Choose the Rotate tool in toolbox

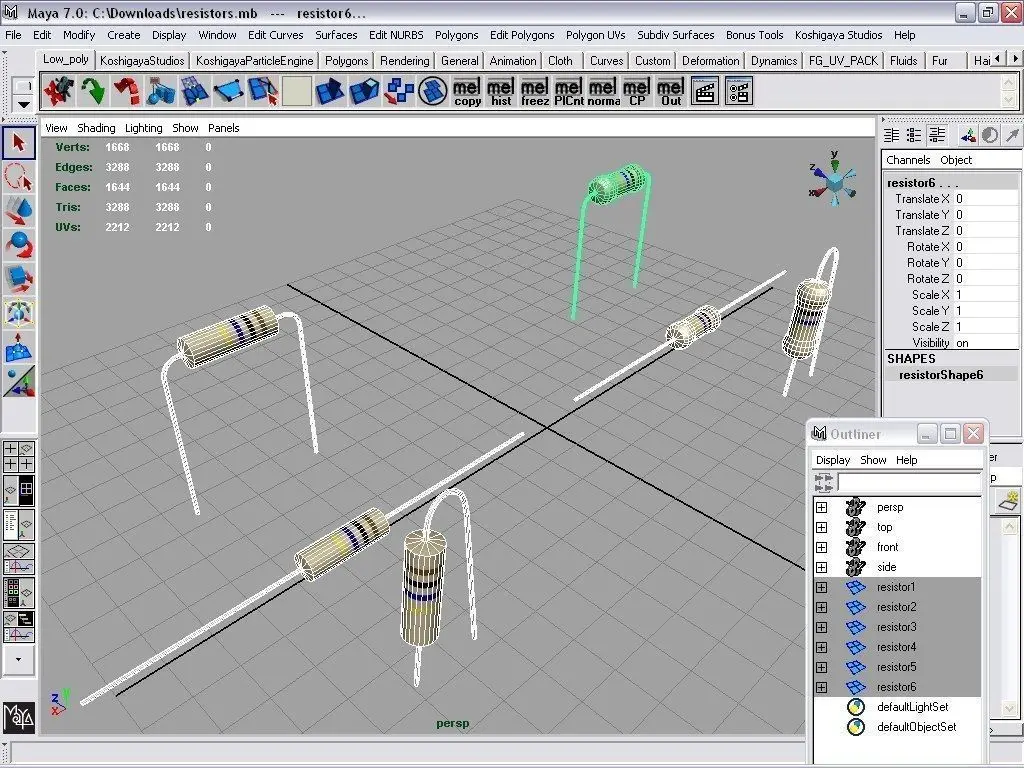click(x=18, y=245)
